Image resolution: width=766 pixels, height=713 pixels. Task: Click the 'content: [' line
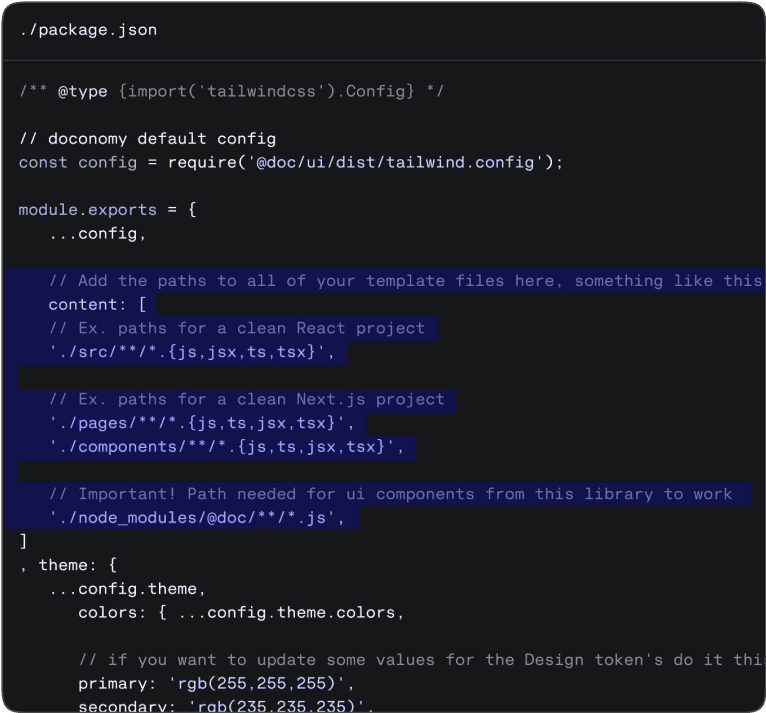click(x=97, y=305)
